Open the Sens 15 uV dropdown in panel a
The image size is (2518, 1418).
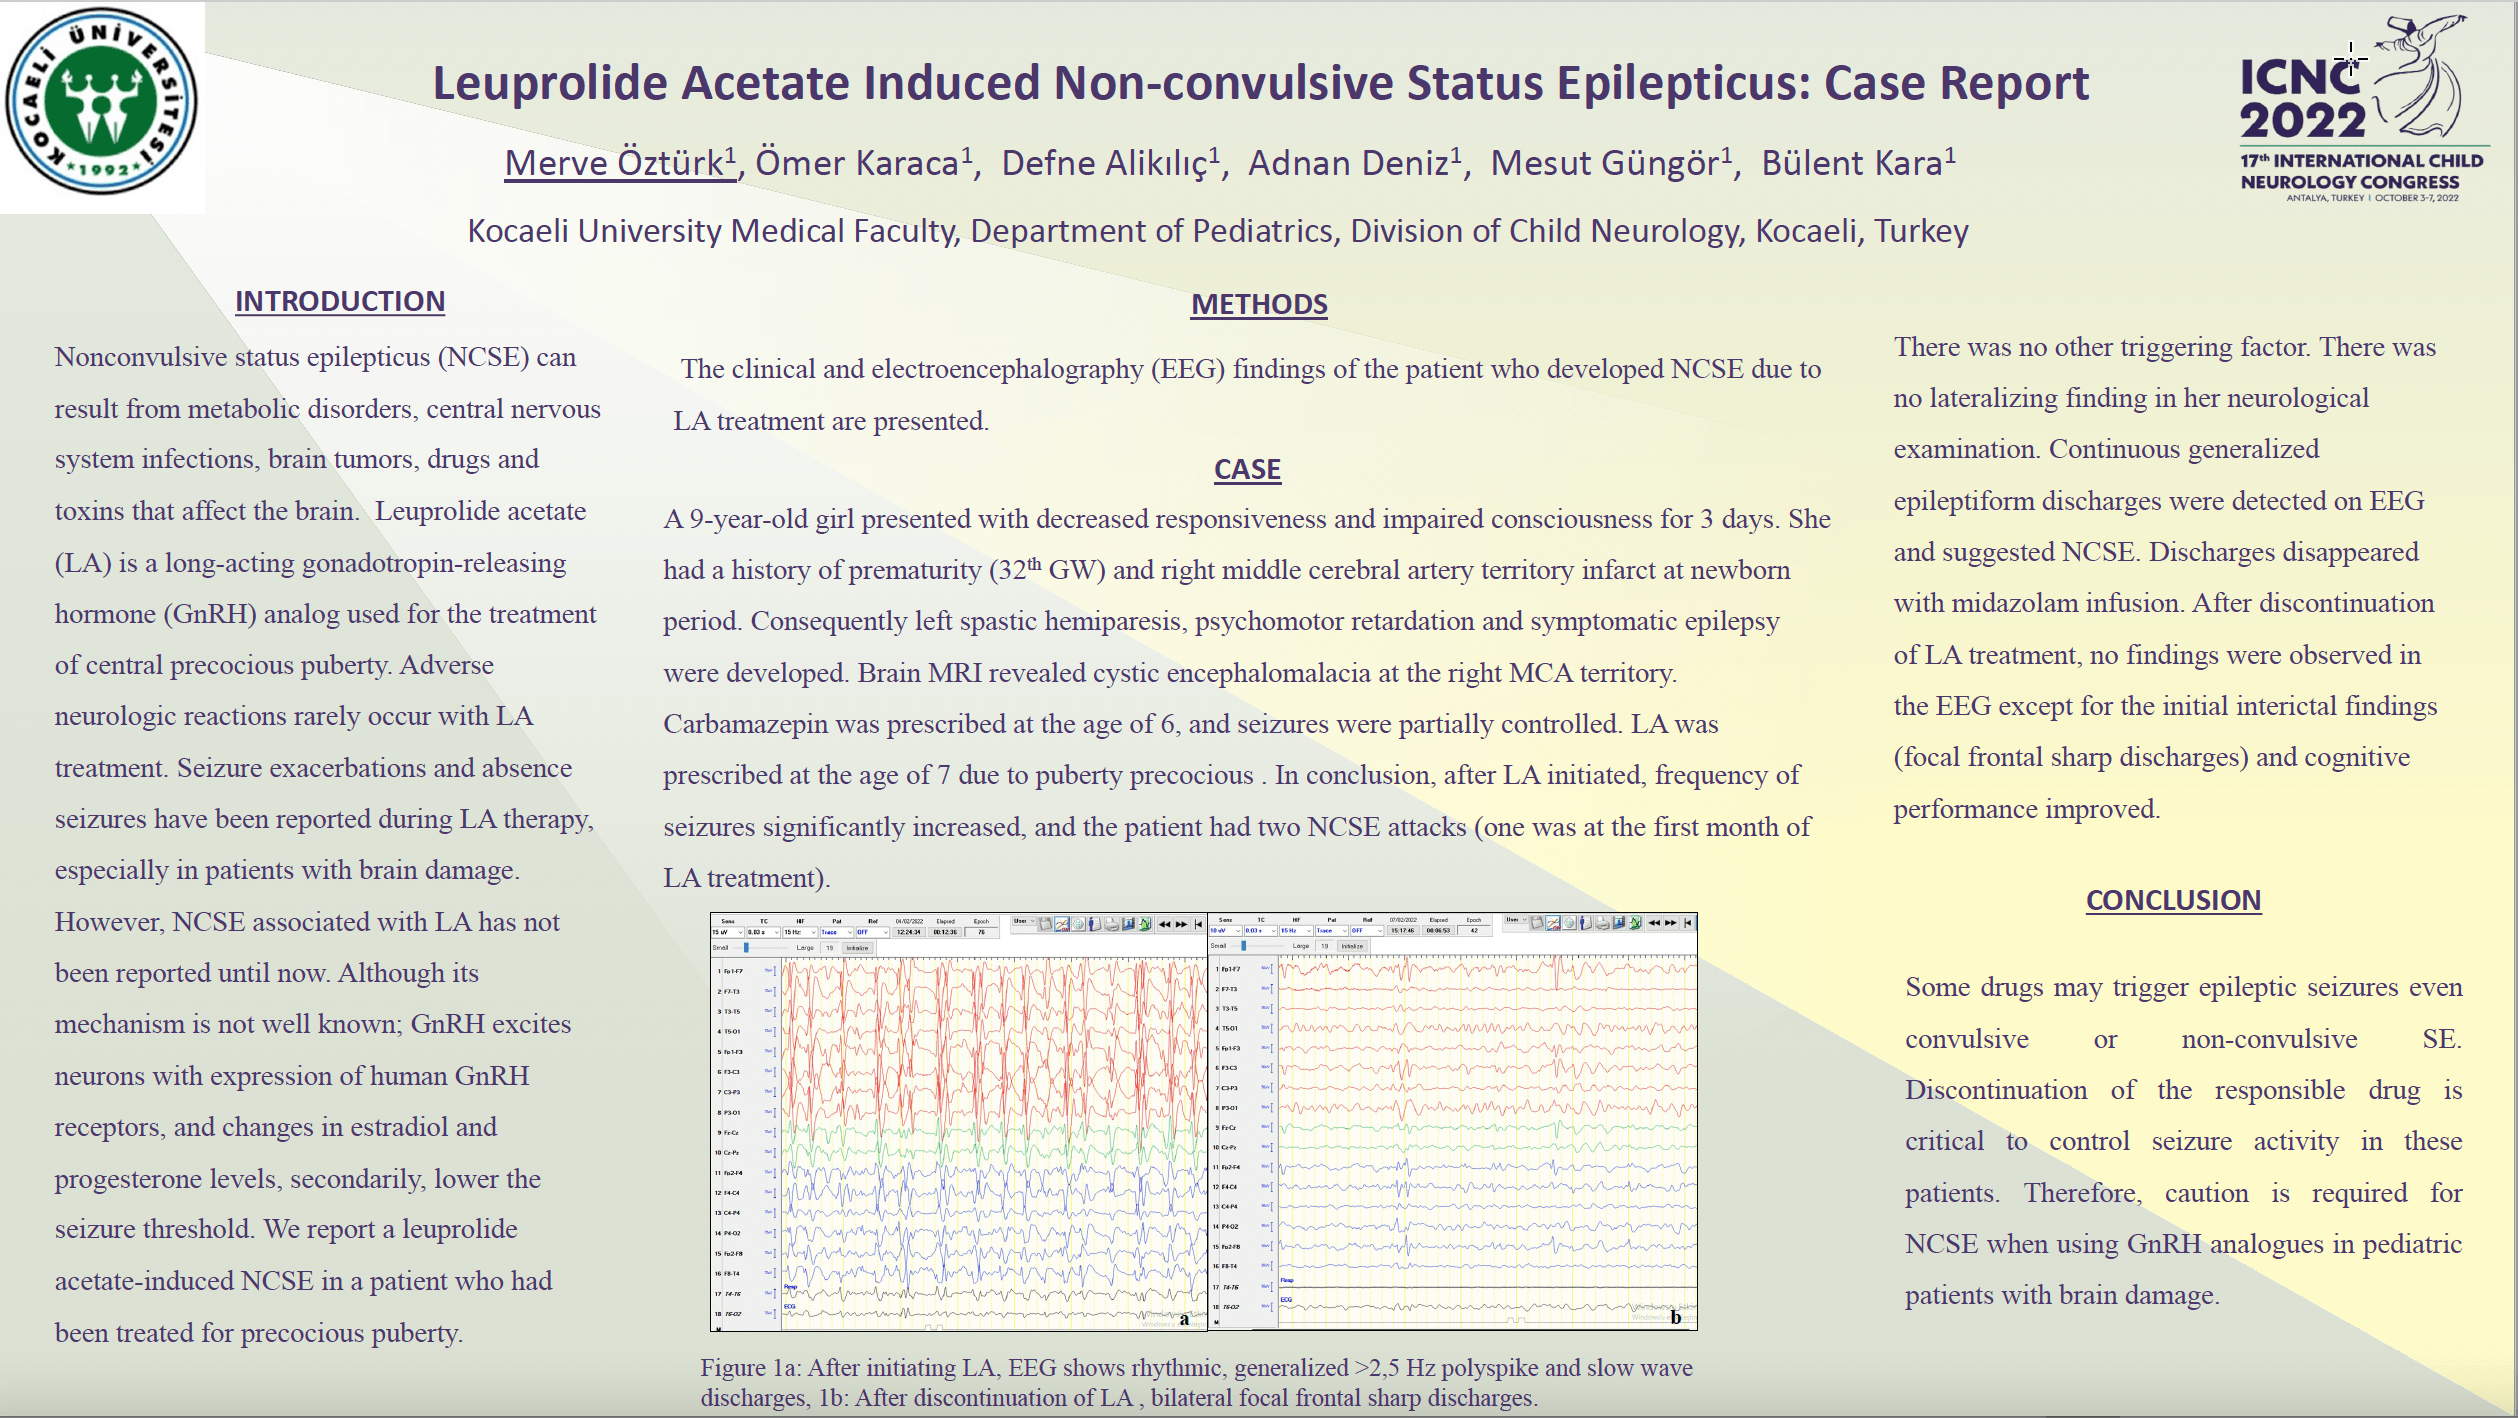pyautogui.click(x=727, y=932)
